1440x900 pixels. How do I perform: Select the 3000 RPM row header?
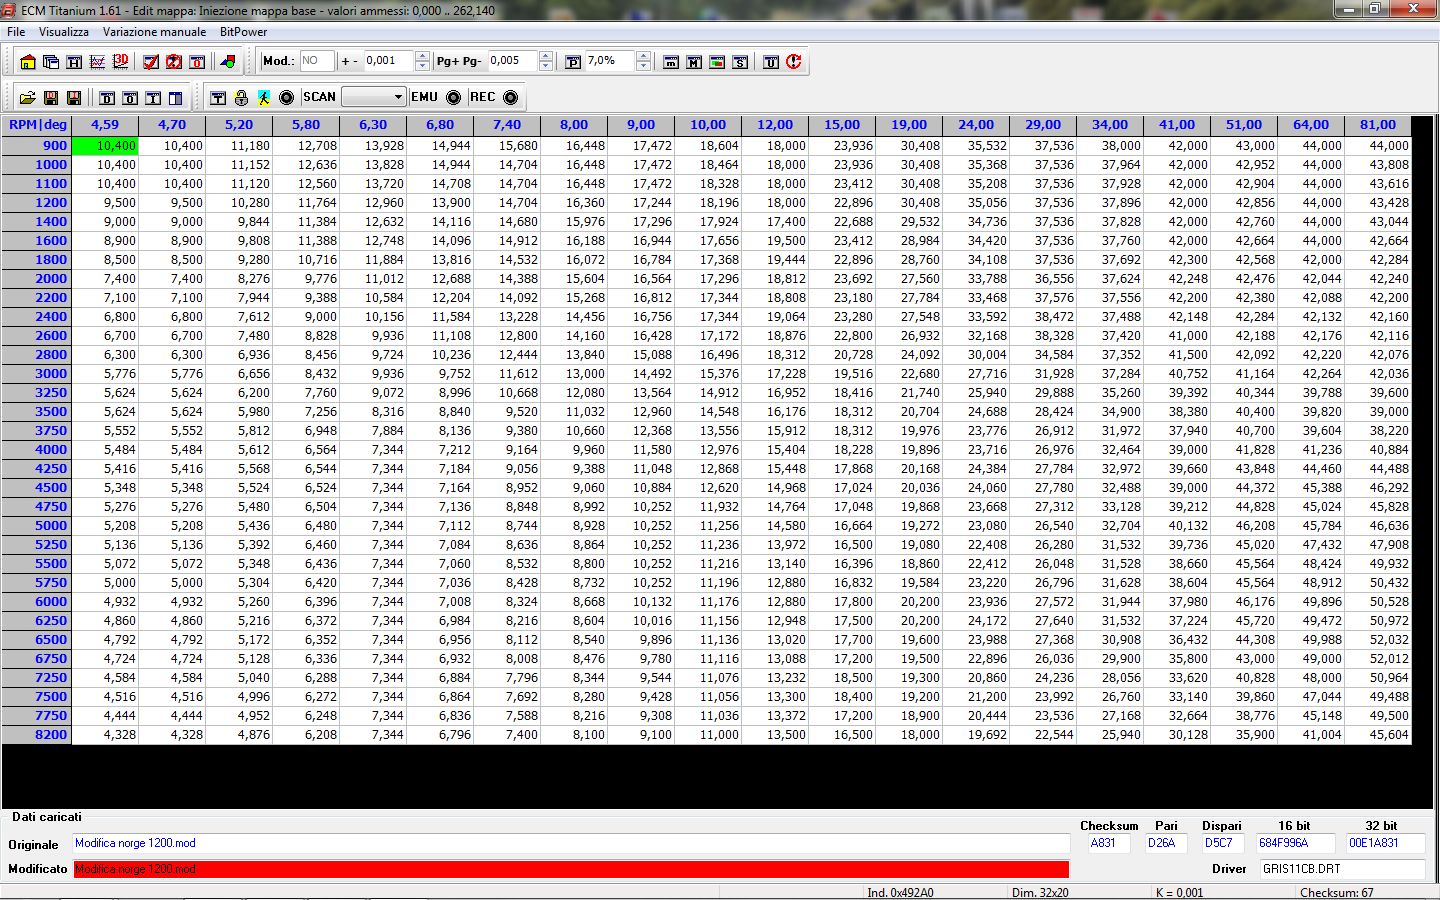point(37,374)
